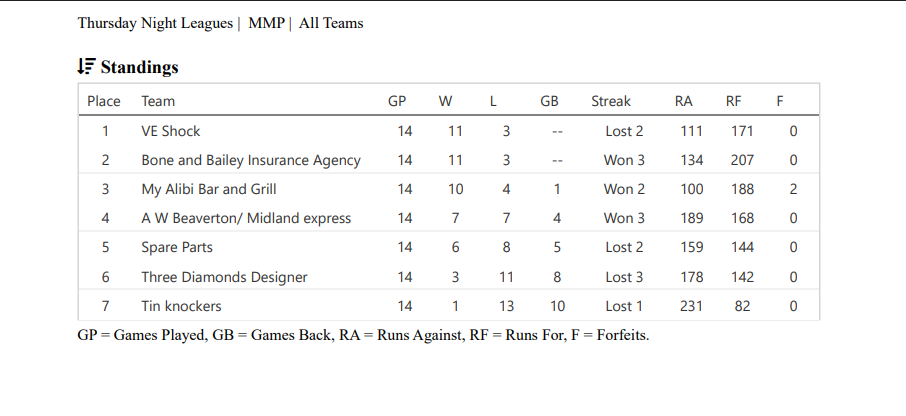Click the Place column header
The image size is (906, 416).
click(x=104, y=101)
